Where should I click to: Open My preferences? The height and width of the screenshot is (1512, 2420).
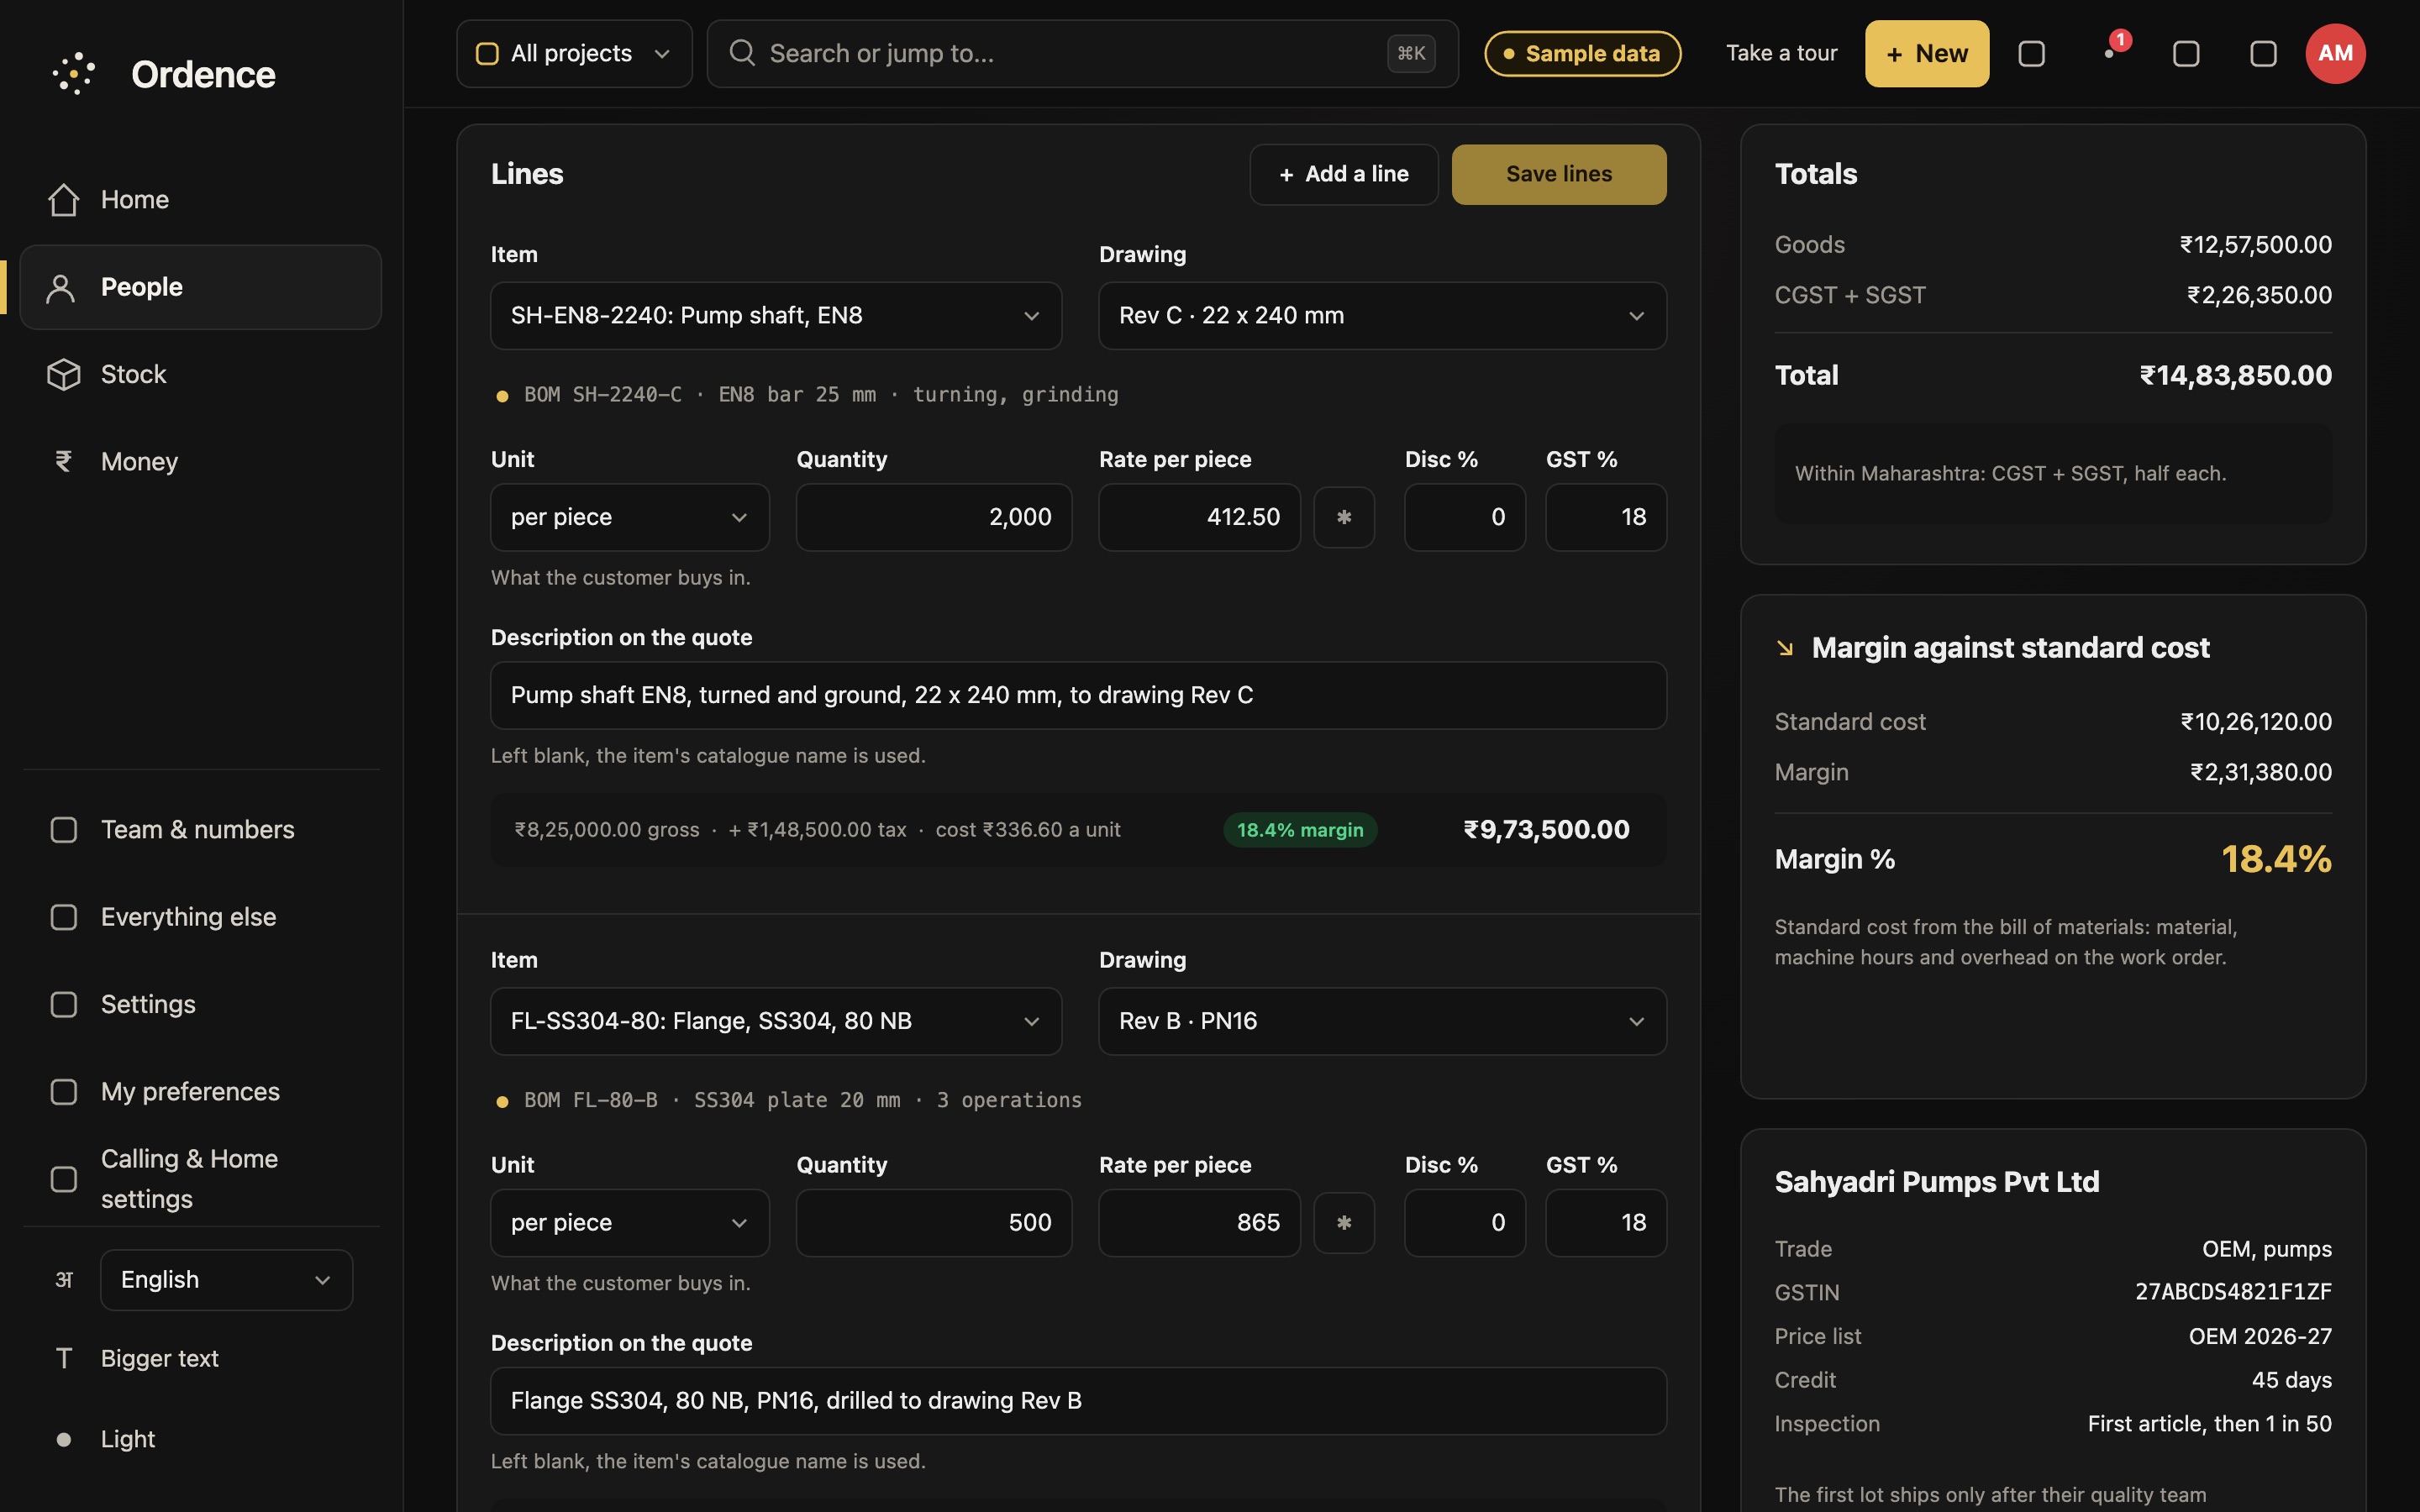point(200,1091)
